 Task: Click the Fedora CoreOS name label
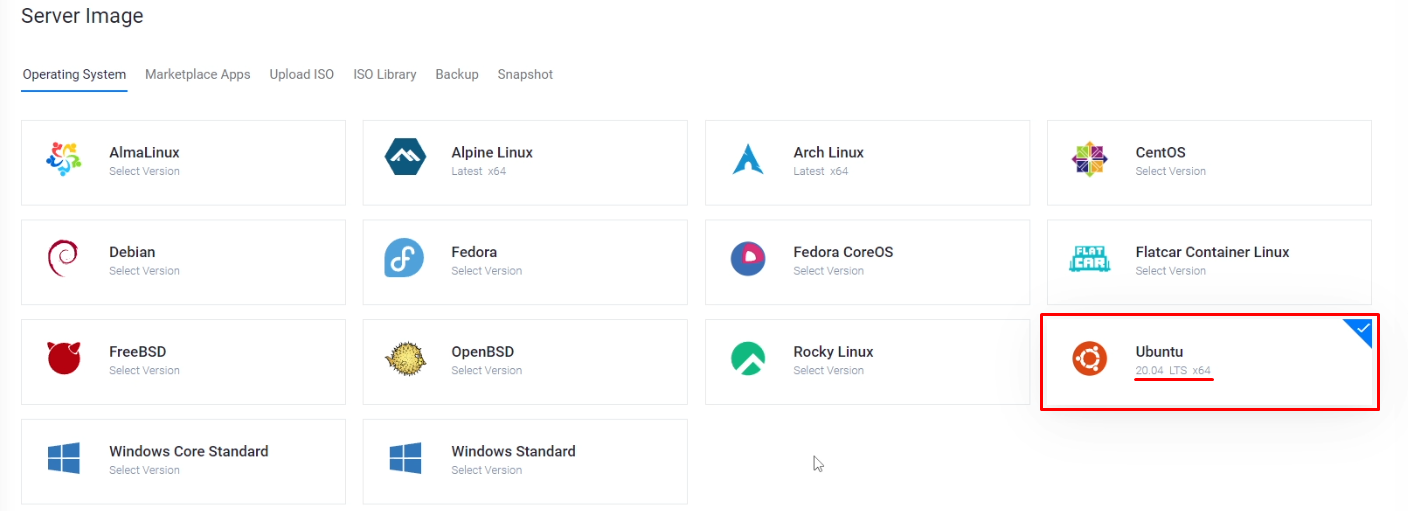point(843,252)
